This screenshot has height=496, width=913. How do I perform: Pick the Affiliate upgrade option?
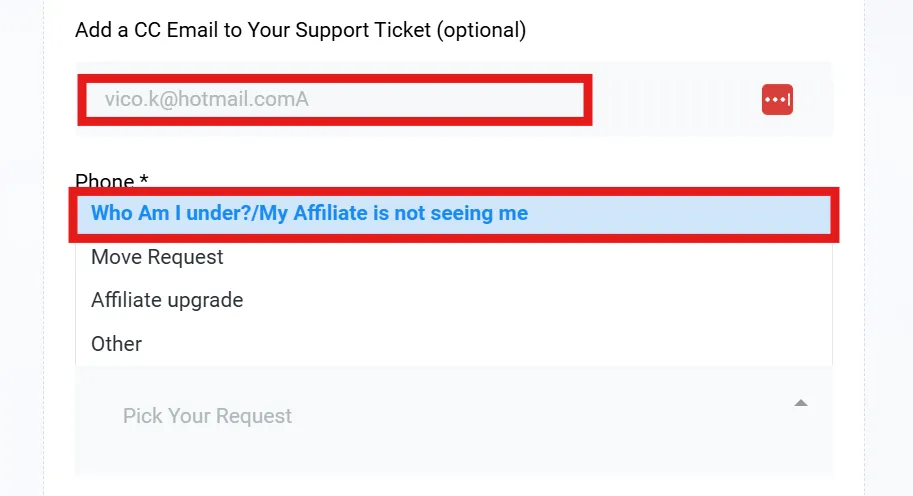454,300
